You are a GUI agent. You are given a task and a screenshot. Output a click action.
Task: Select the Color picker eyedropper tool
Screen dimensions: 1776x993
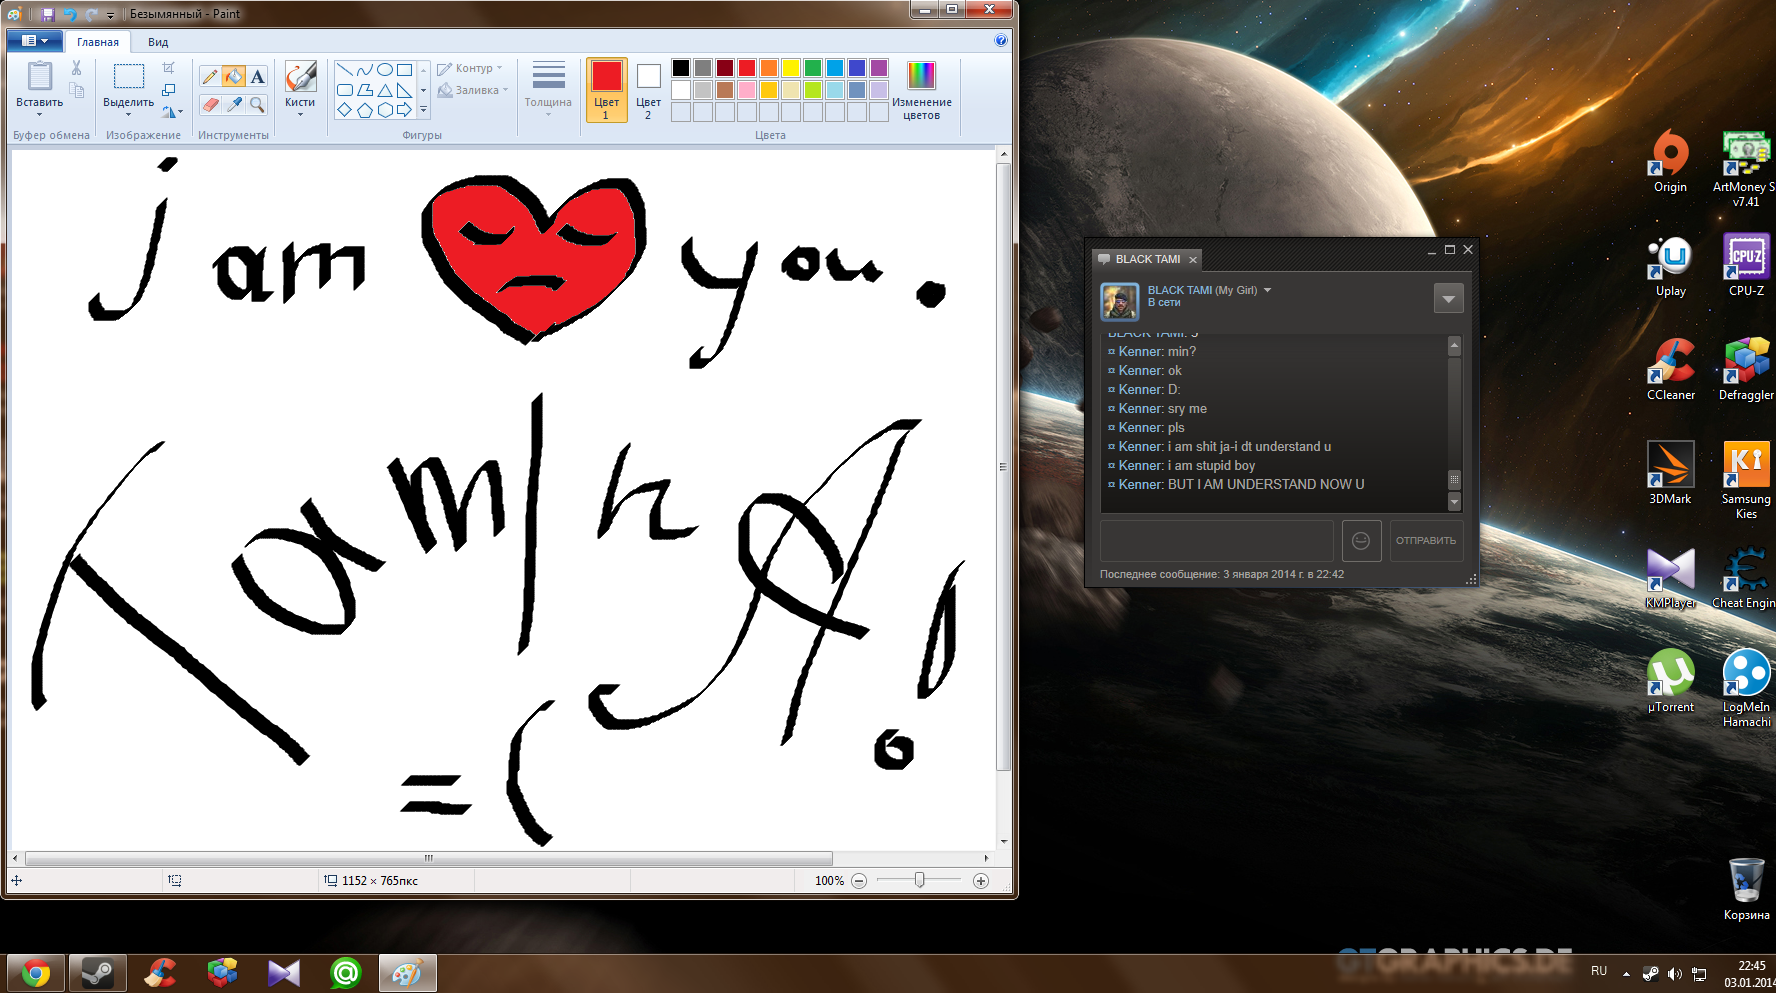[234, 104]
